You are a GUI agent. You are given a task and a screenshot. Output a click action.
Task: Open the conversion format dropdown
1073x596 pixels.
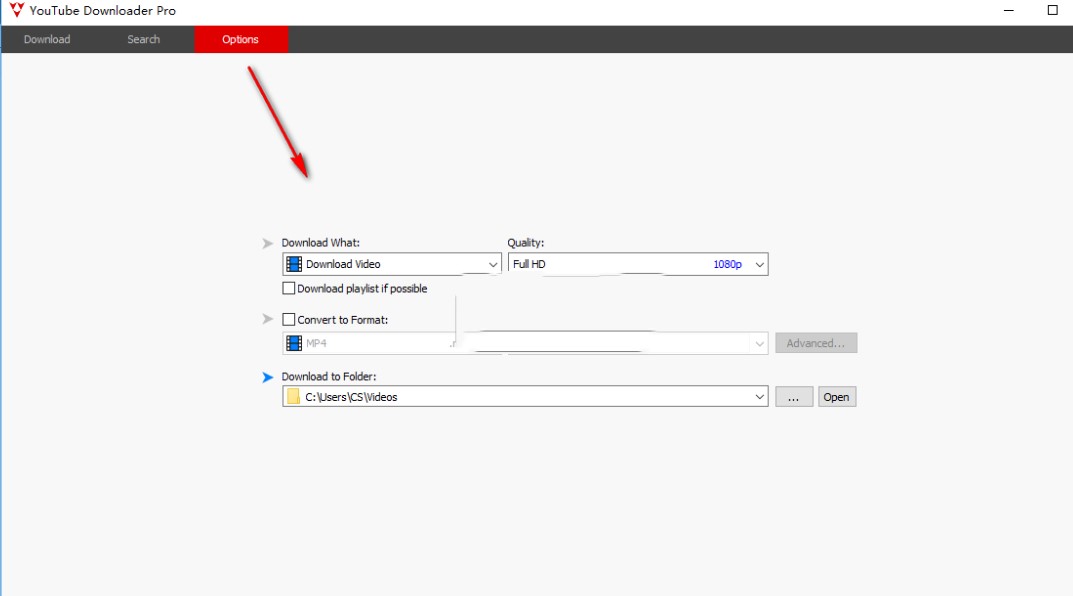[x=759, y=342]
